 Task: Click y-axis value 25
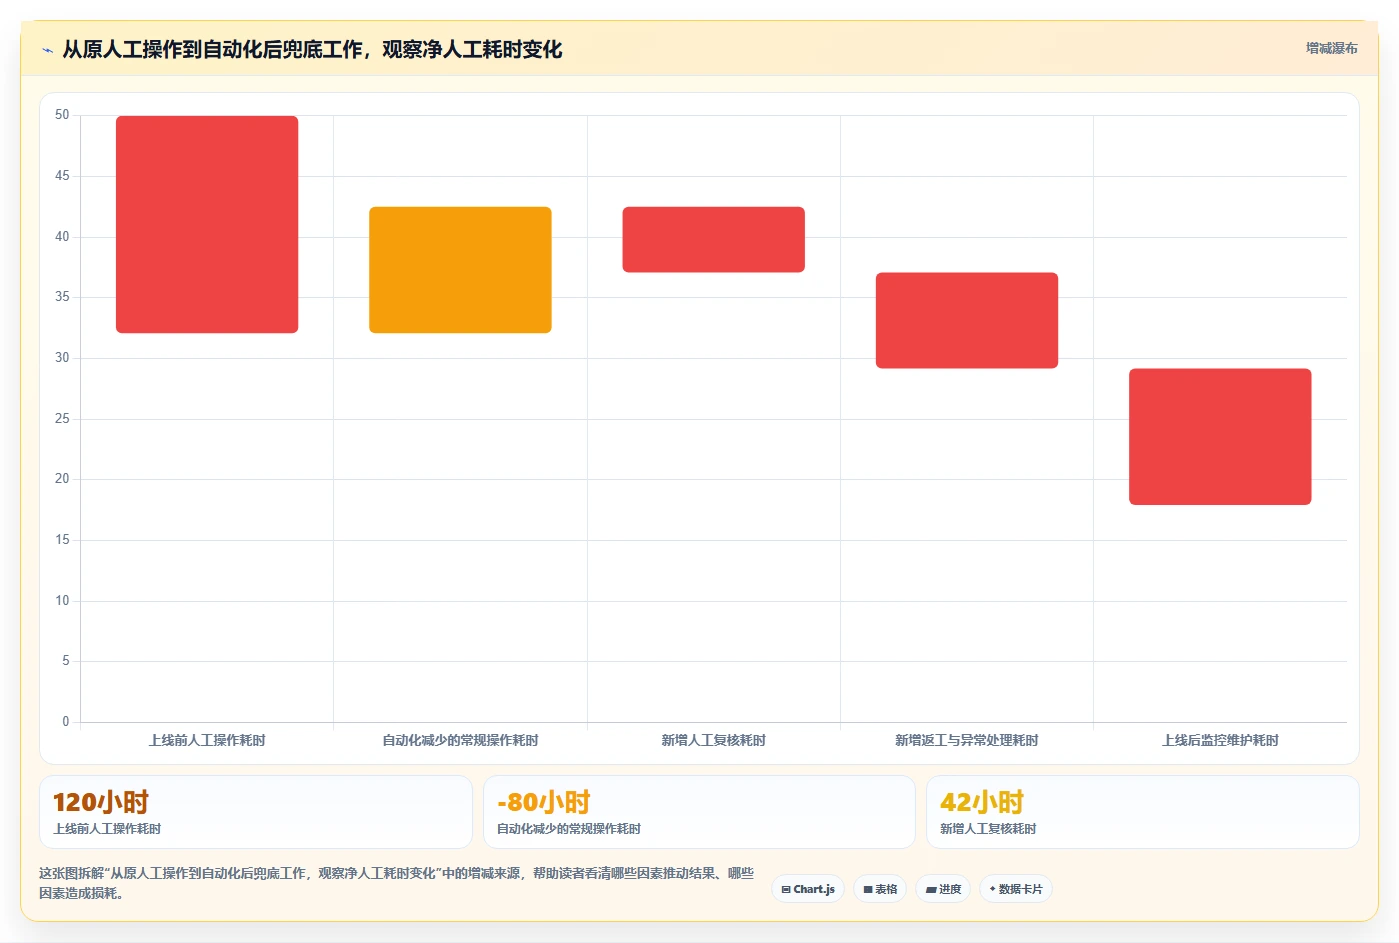62,418
